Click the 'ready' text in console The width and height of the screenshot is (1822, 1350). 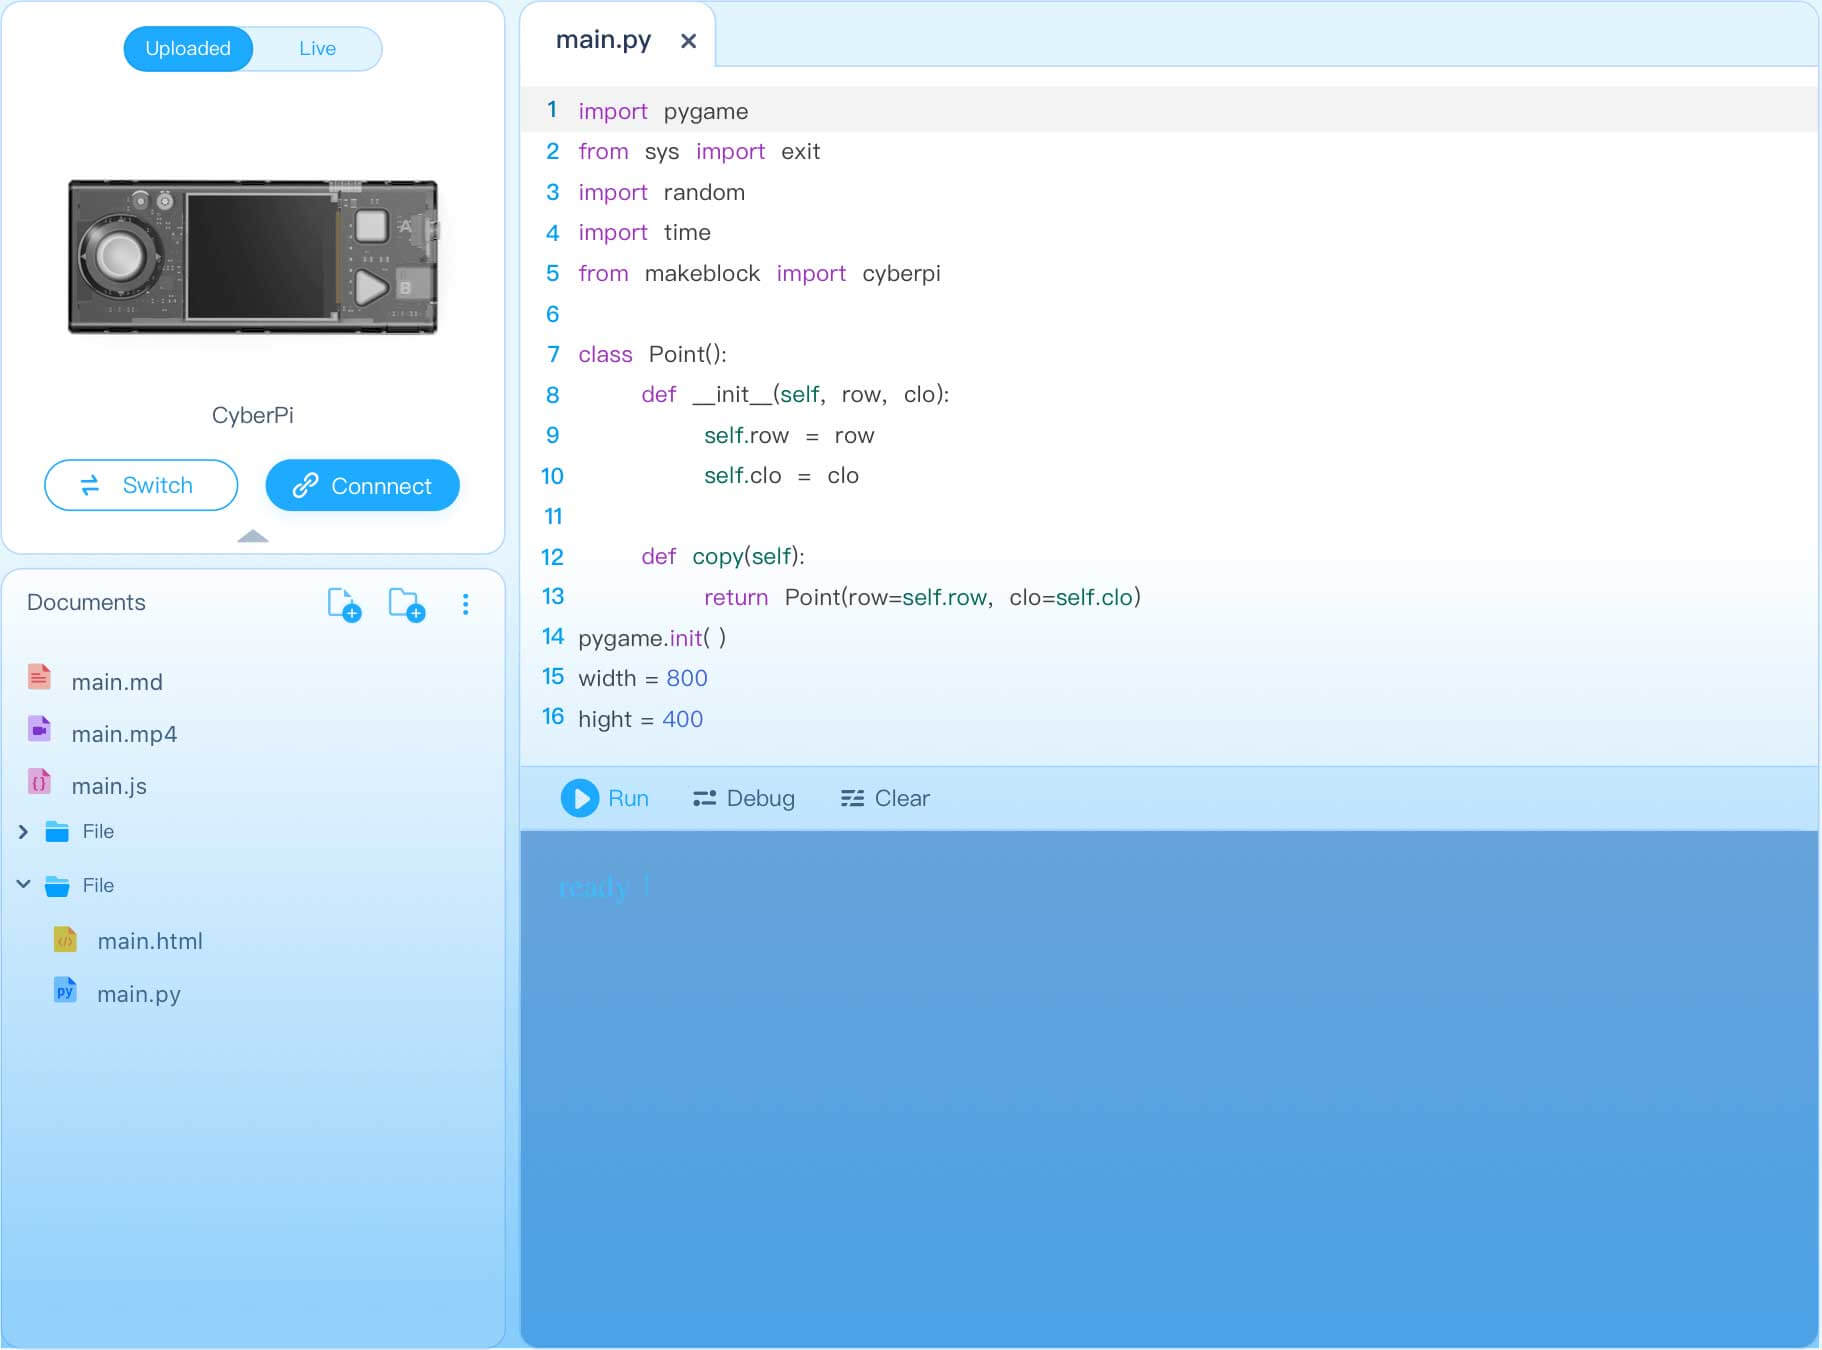click(x=593, y=886)
